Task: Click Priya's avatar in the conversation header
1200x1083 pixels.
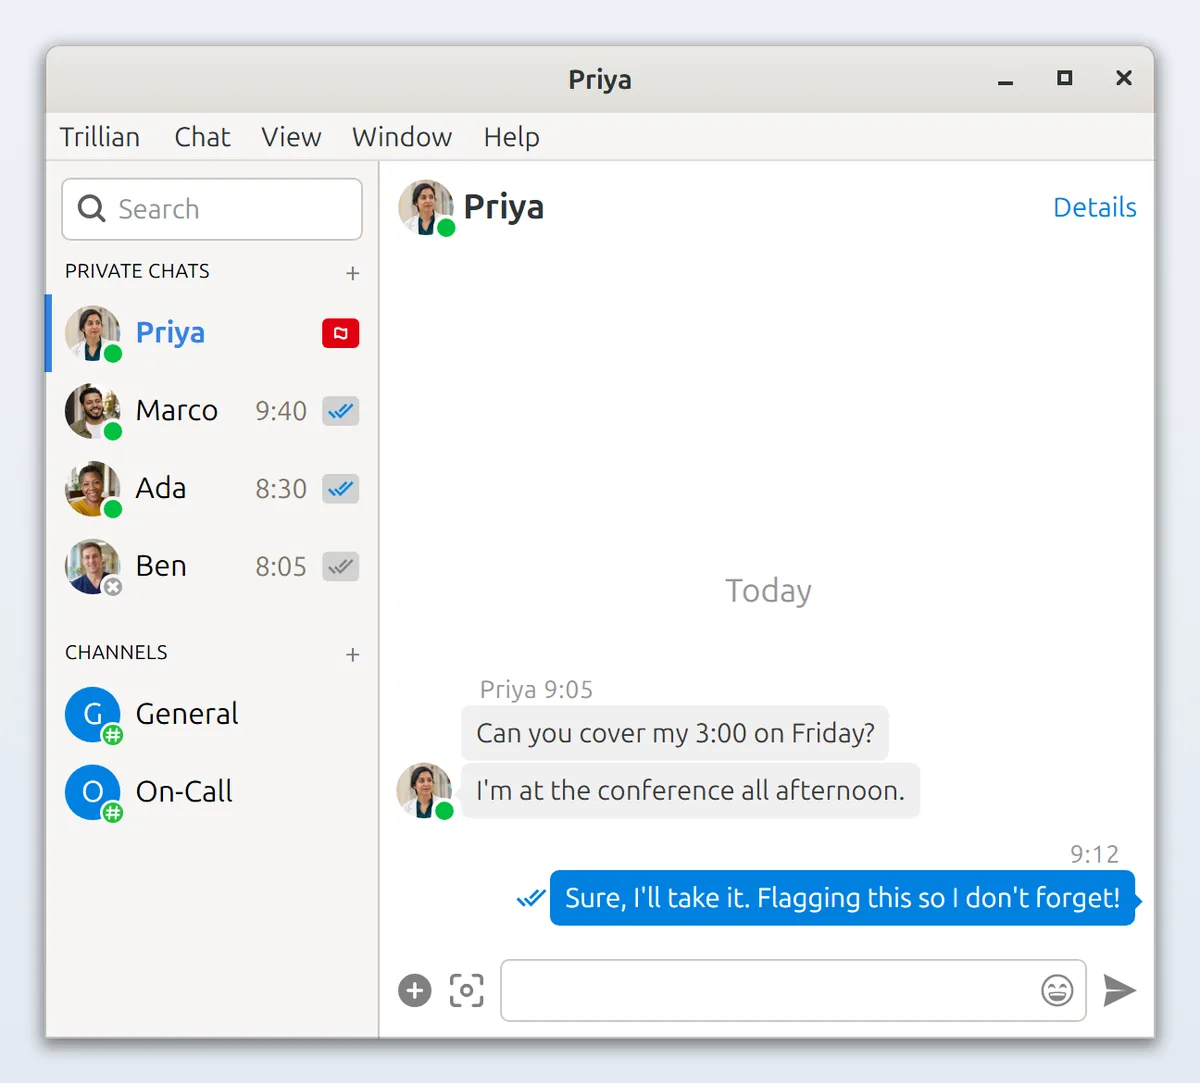Action: 426,207
